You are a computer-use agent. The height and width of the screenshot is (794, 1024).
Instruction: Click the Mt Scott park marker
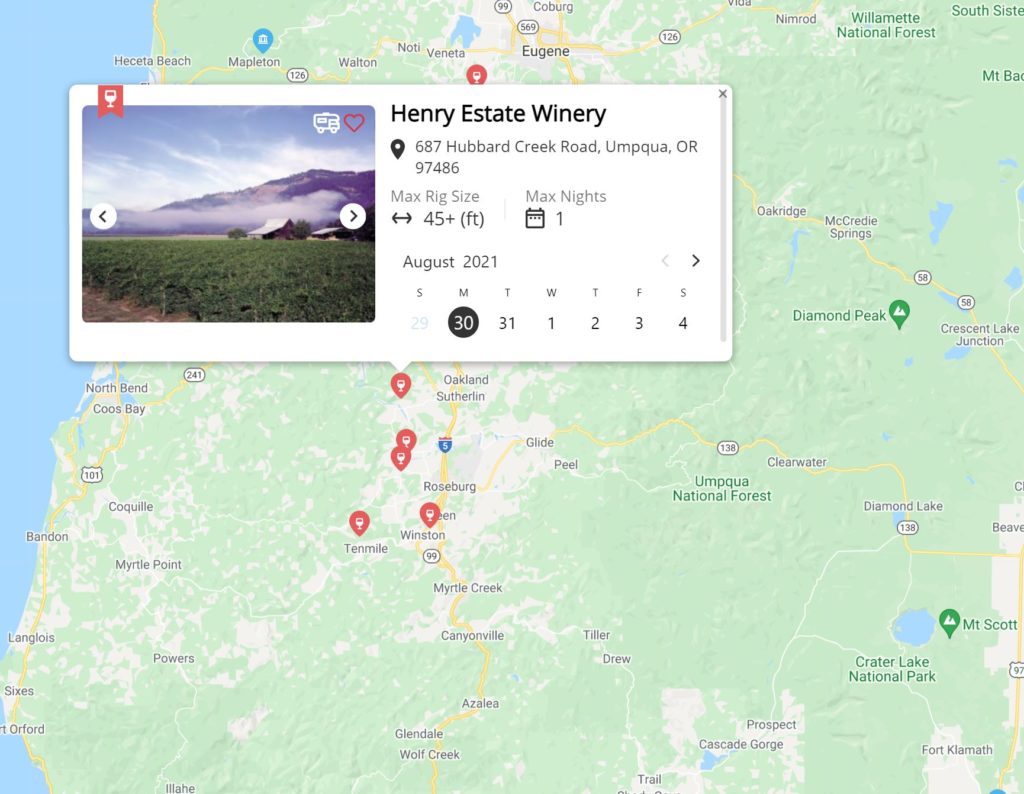click(x=949, y=623)
